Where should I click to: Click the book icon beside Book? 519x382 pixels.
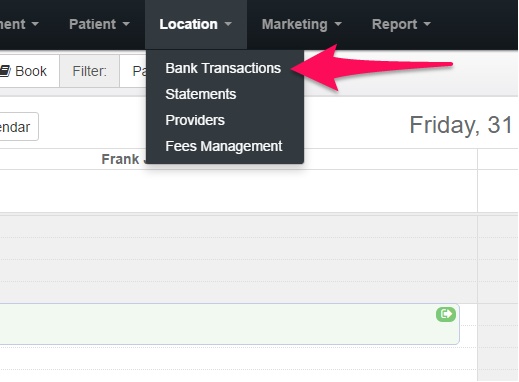5,71
